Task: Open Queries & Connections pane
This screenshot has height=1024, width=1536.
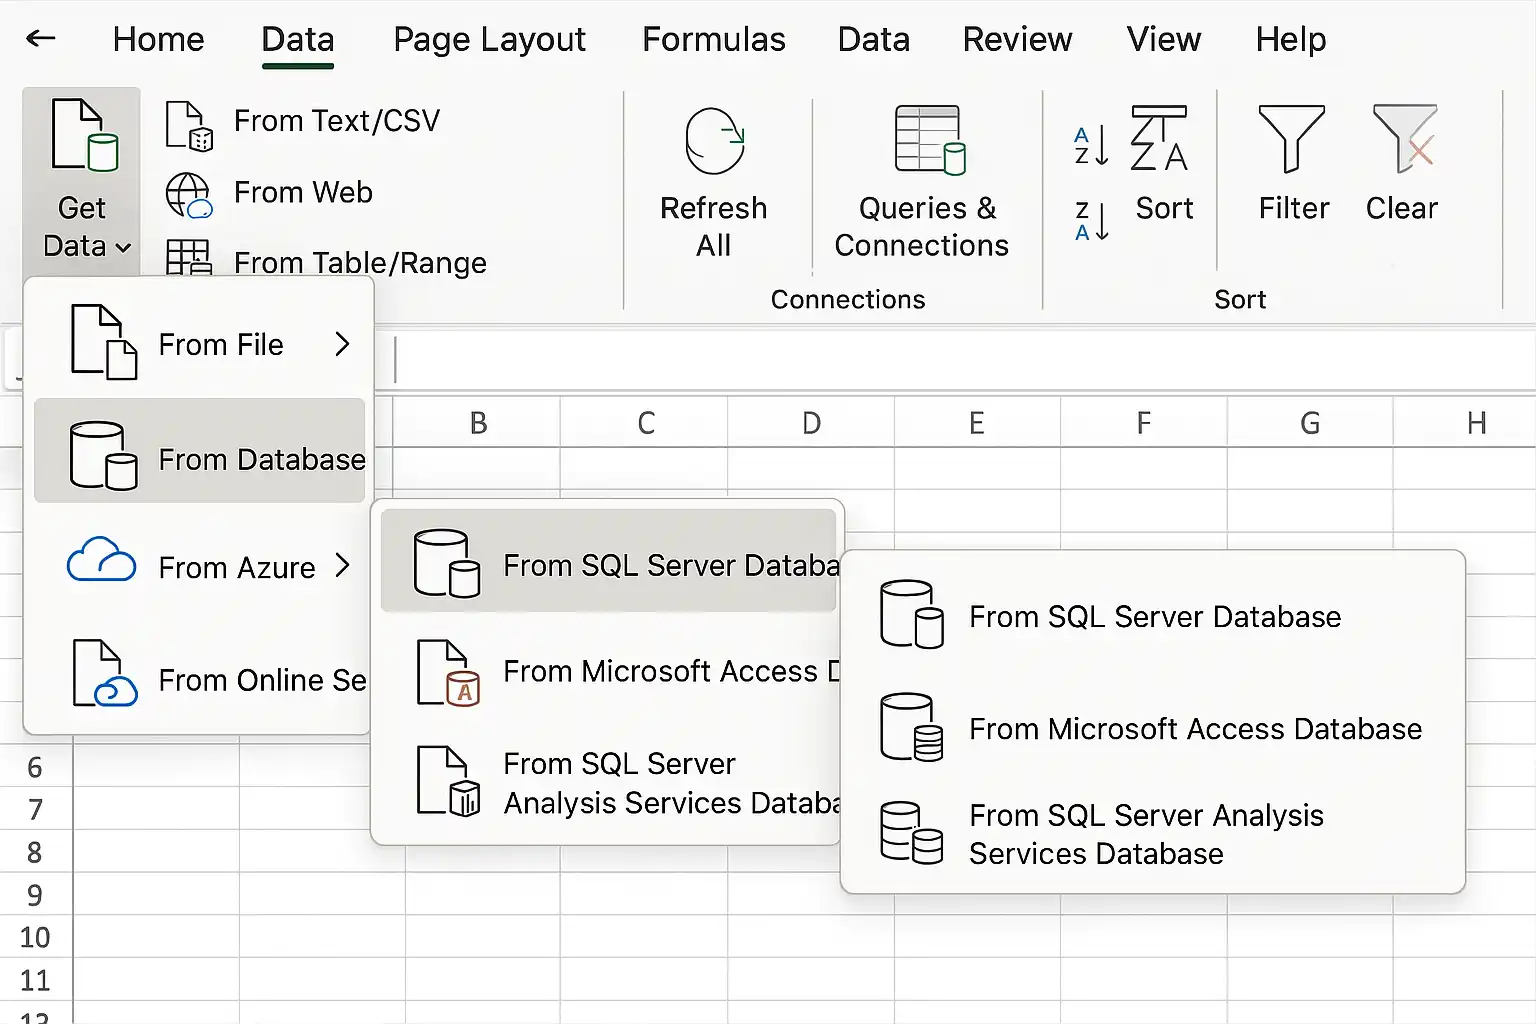Action: pyautogui.click(x=921, y=183)
